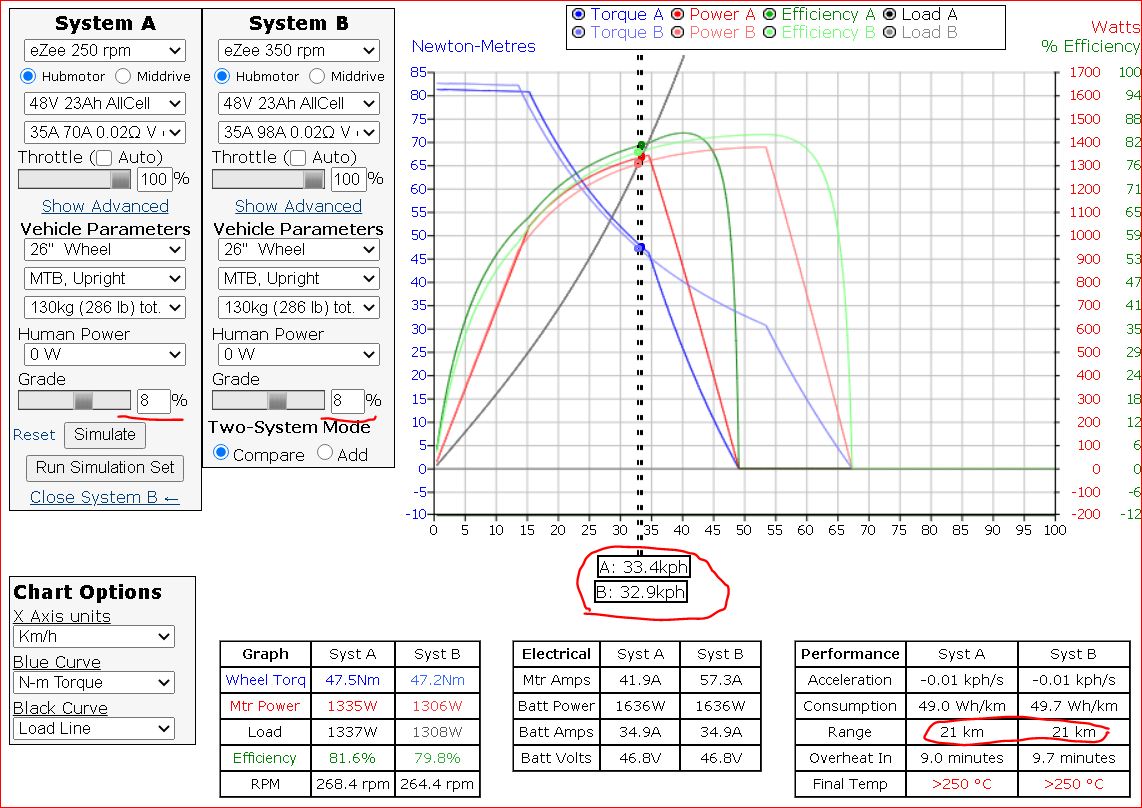Screen dimensions: 1142x808
Task: Enable Auto throttle for System B
Action: coord(298,157)
